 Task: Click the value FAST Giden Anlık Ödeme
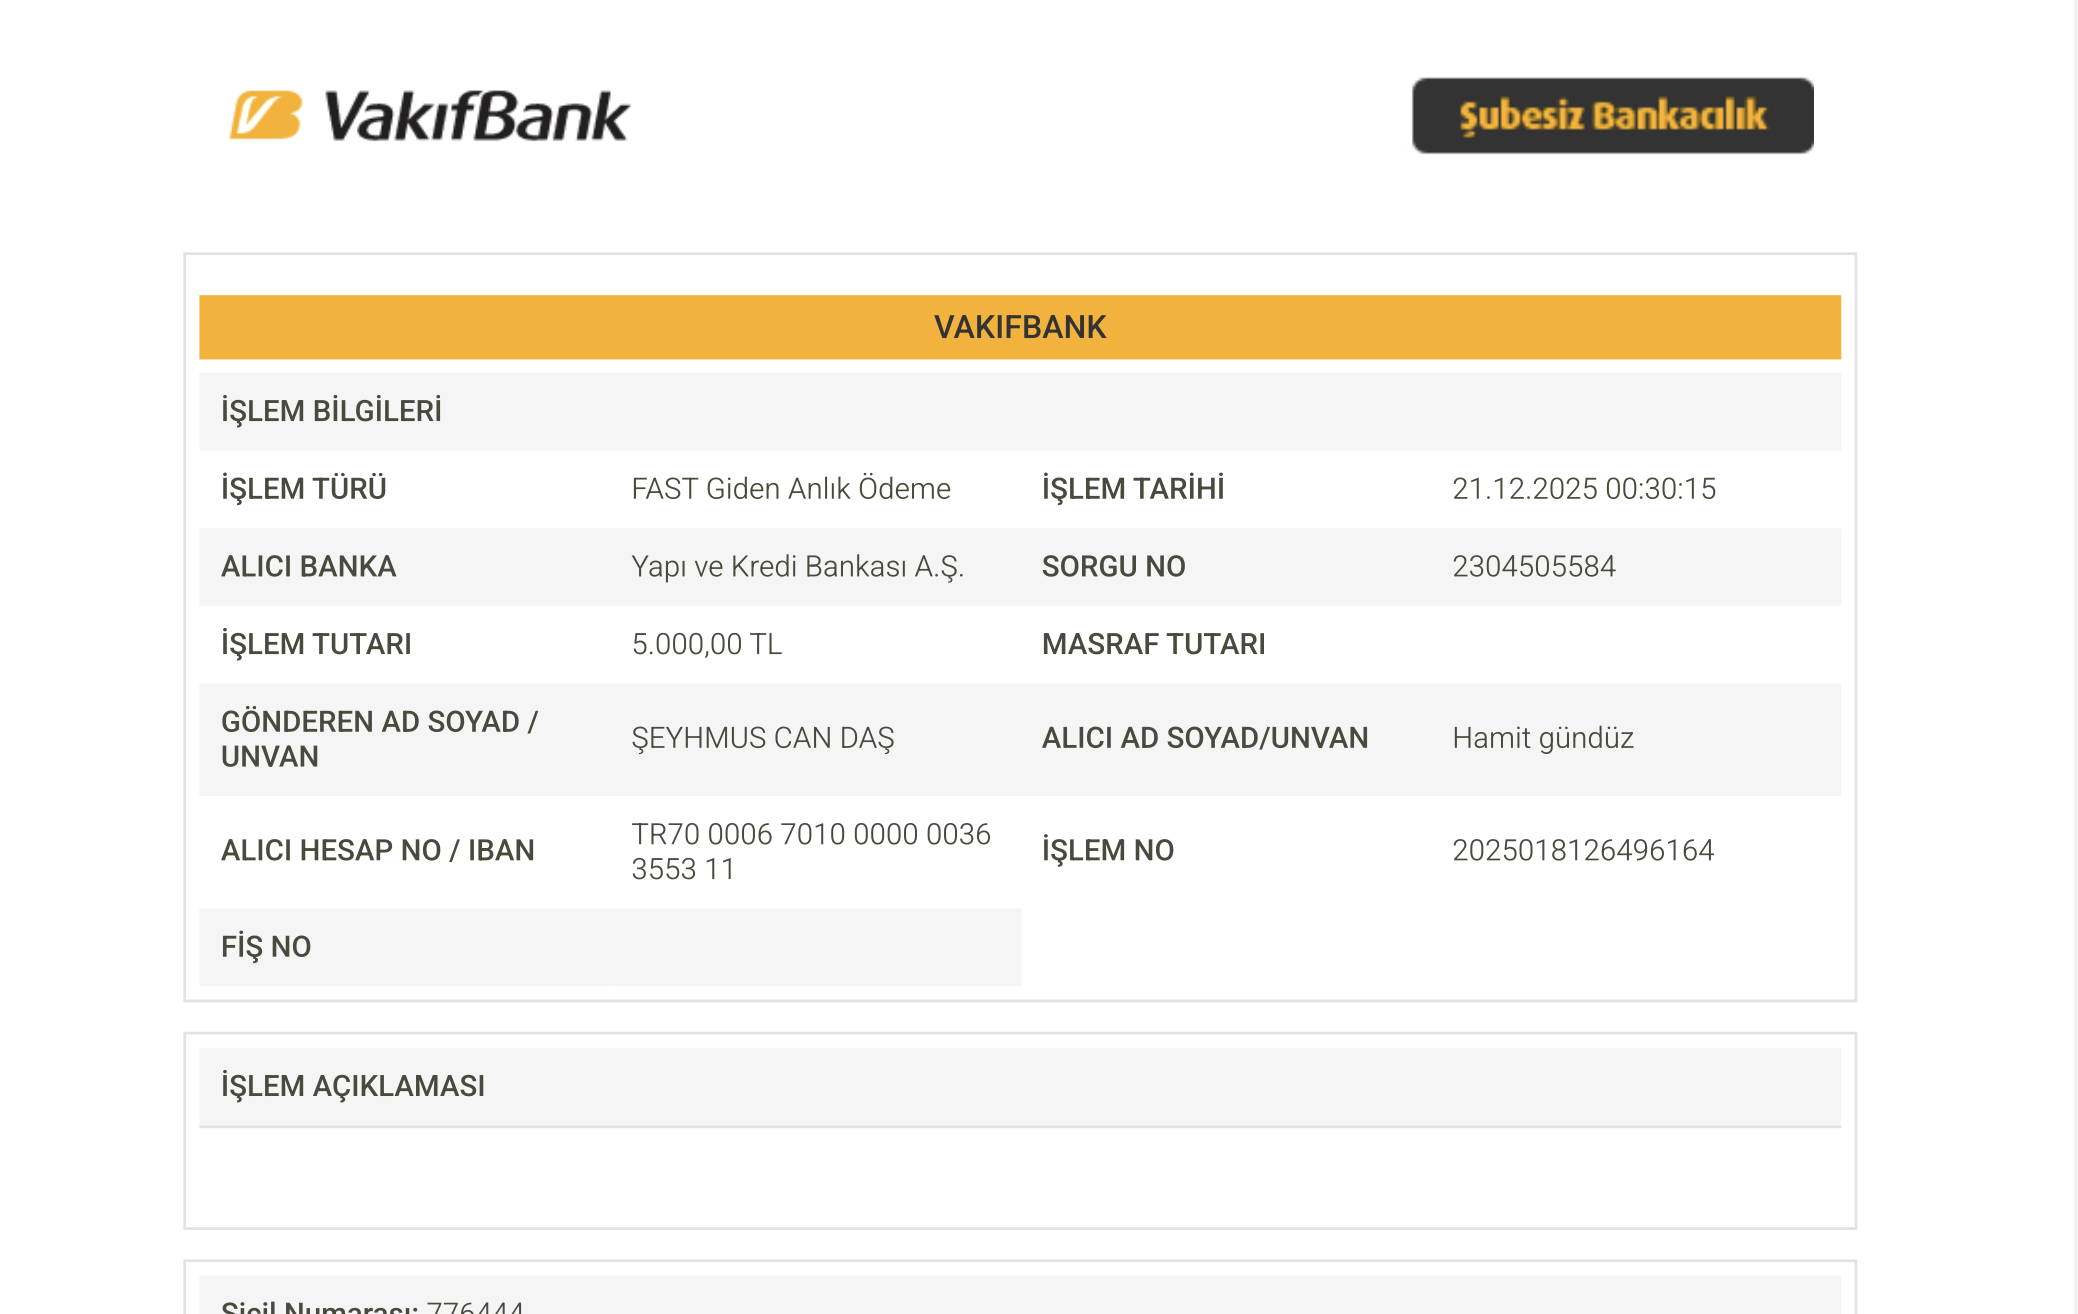pos(791,489)
